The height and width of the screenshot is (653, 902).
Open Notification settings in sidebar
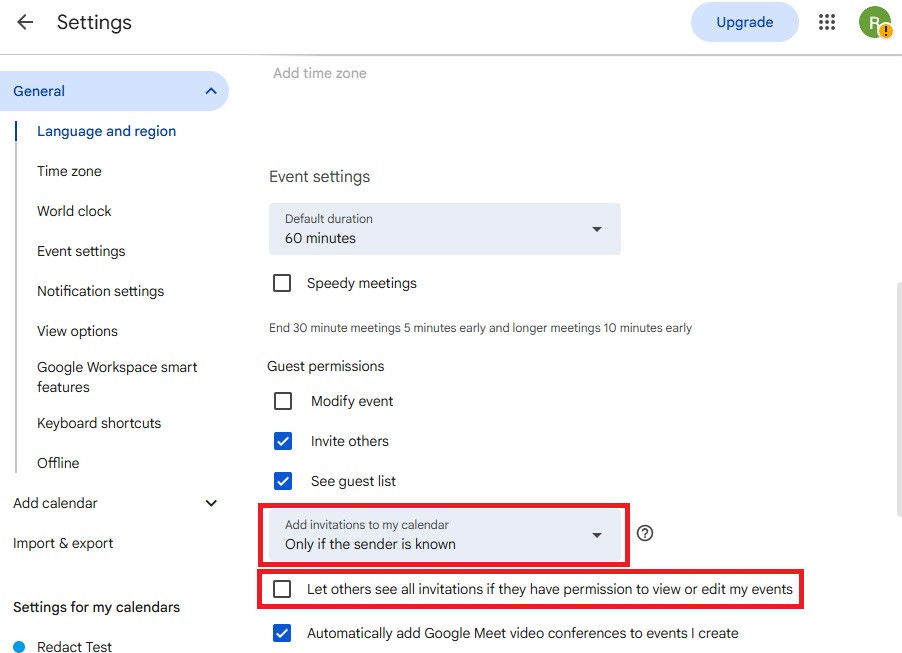(101, 291)
